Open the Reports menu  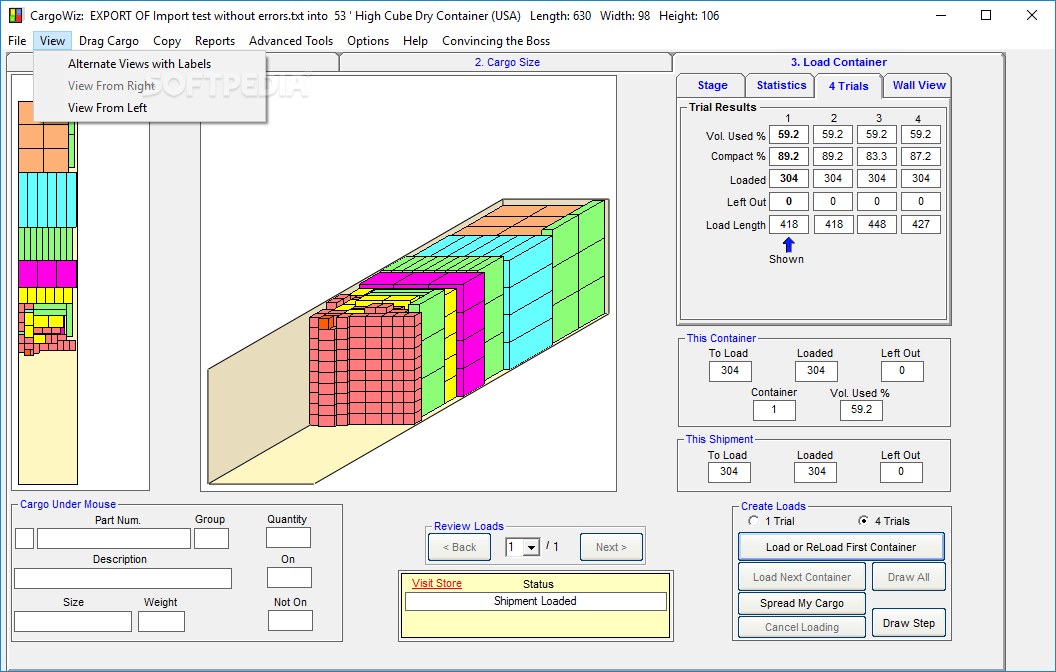(x=215, y=40)
